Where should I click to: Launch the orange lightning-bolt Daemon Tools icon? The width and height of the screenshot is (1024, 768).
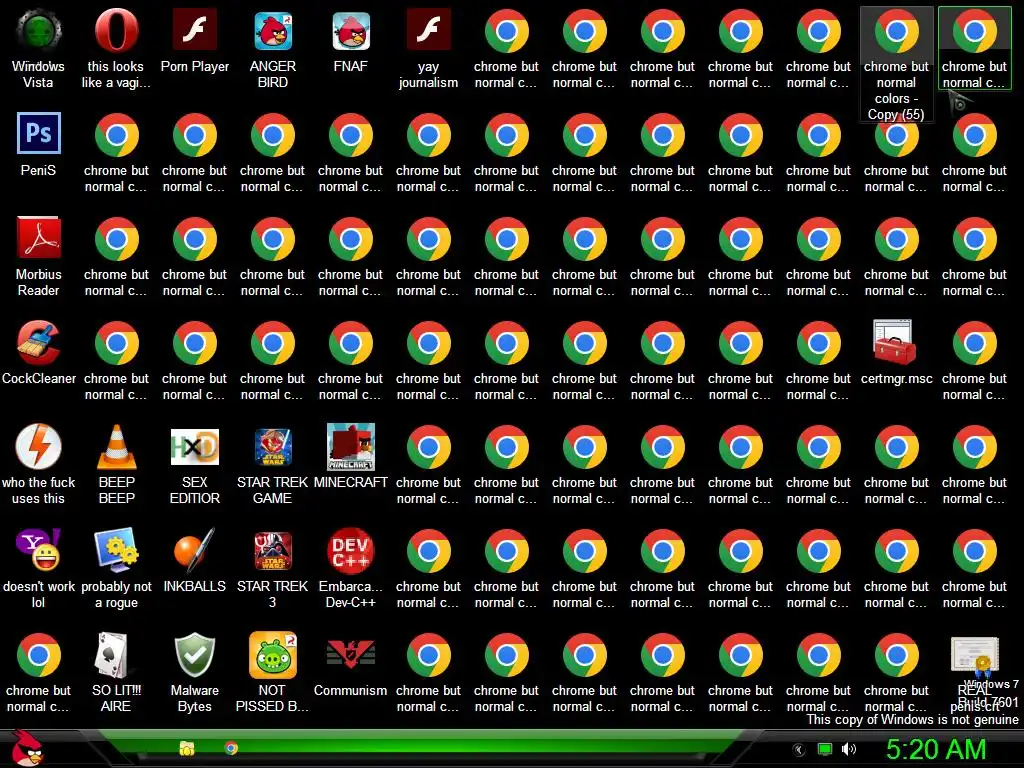(x=39, y=447)
